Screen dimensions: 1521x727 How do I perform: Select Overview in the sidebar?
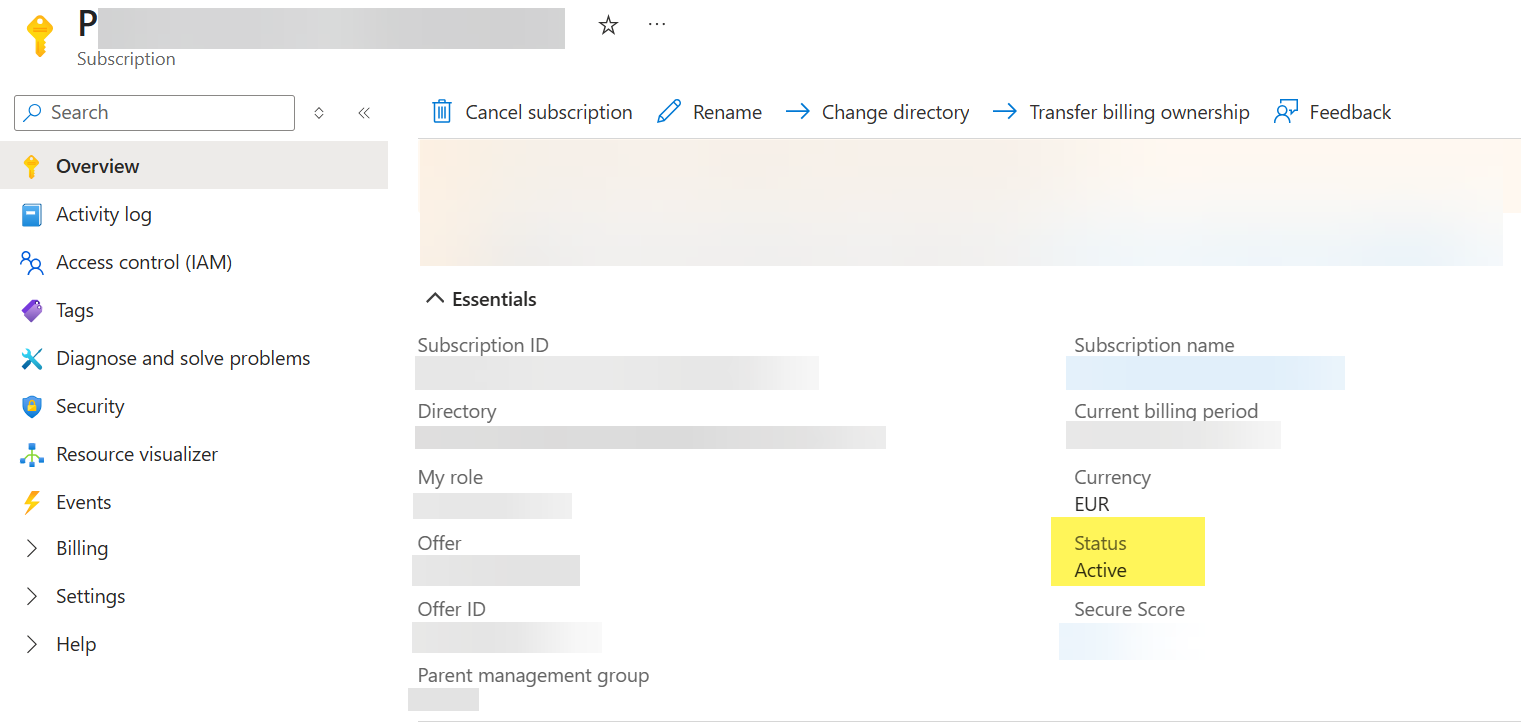coord(194,165)
